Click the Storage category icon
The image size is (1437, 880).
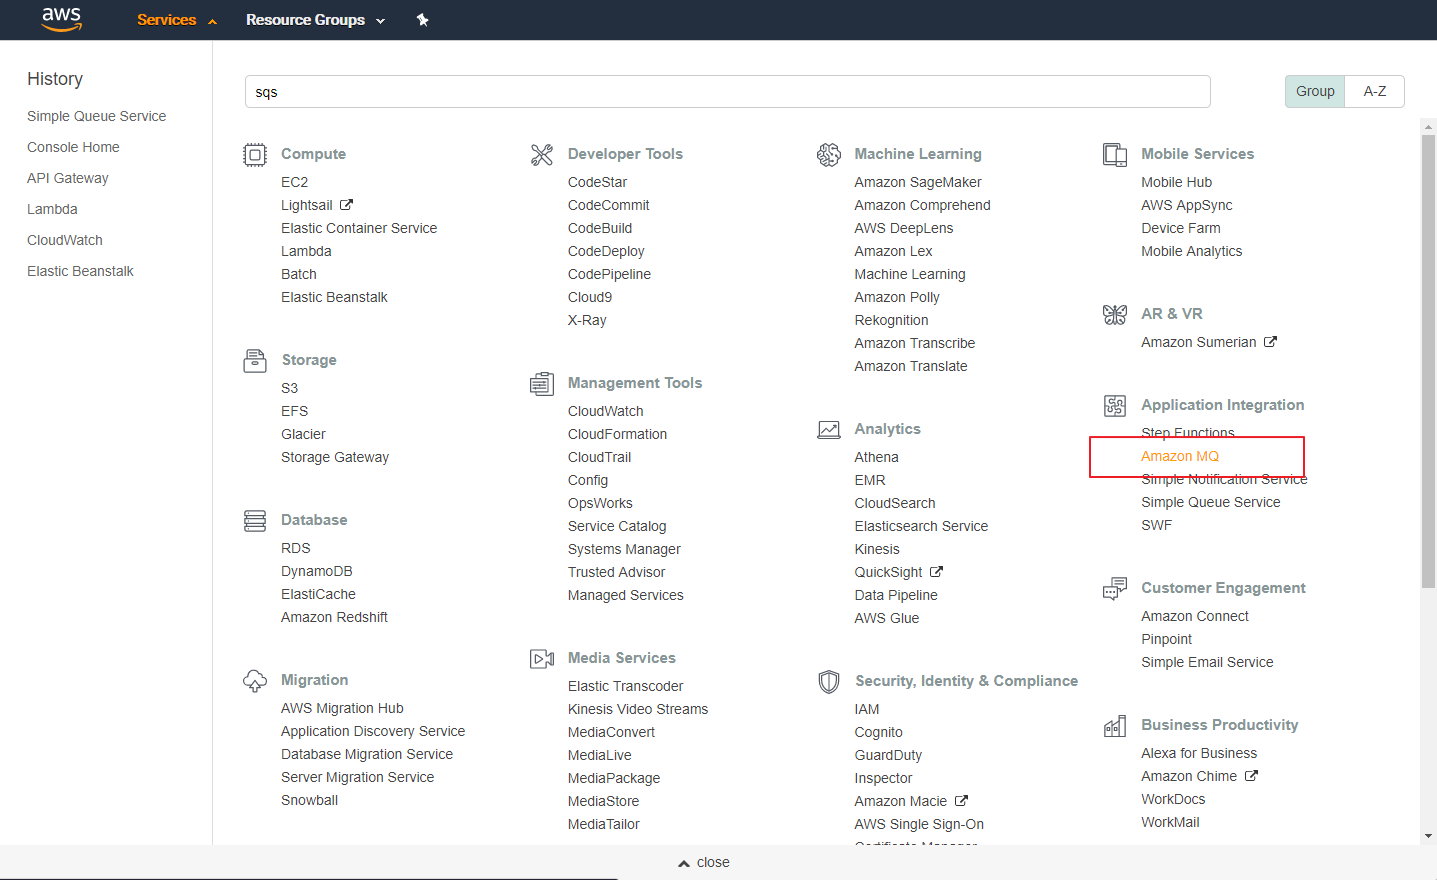(x=255, y=361)
